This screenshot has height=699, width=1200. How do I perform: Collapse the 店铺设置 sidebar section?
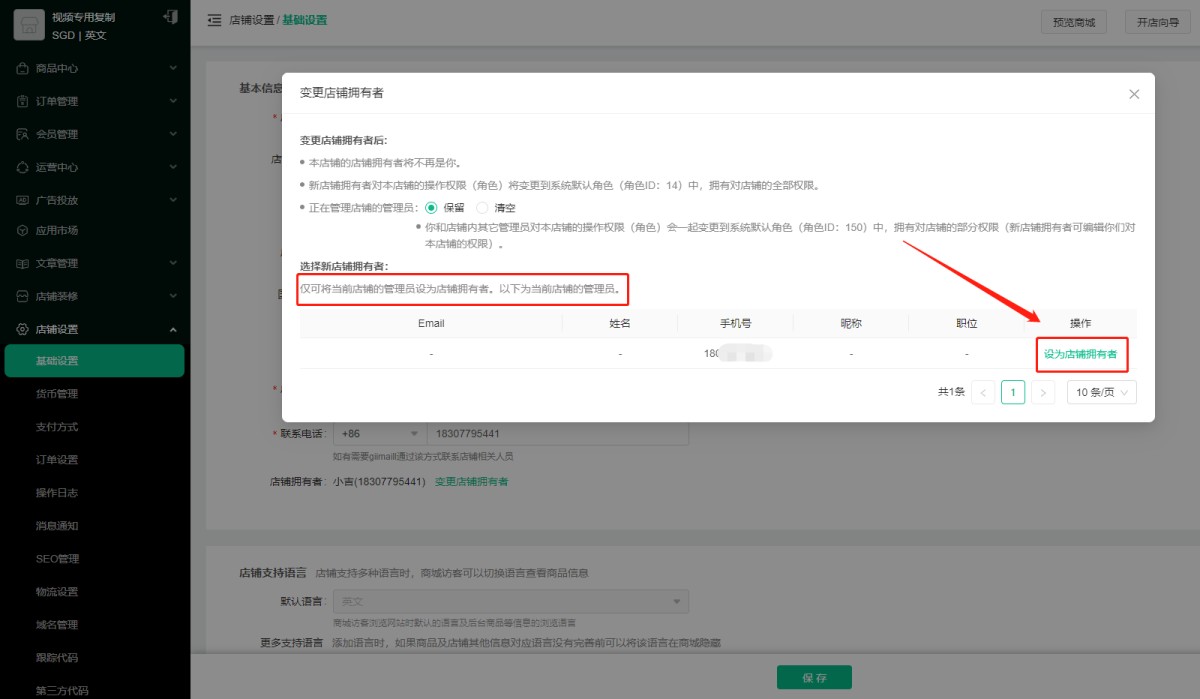pyautogui.click(x=173, y=330)
